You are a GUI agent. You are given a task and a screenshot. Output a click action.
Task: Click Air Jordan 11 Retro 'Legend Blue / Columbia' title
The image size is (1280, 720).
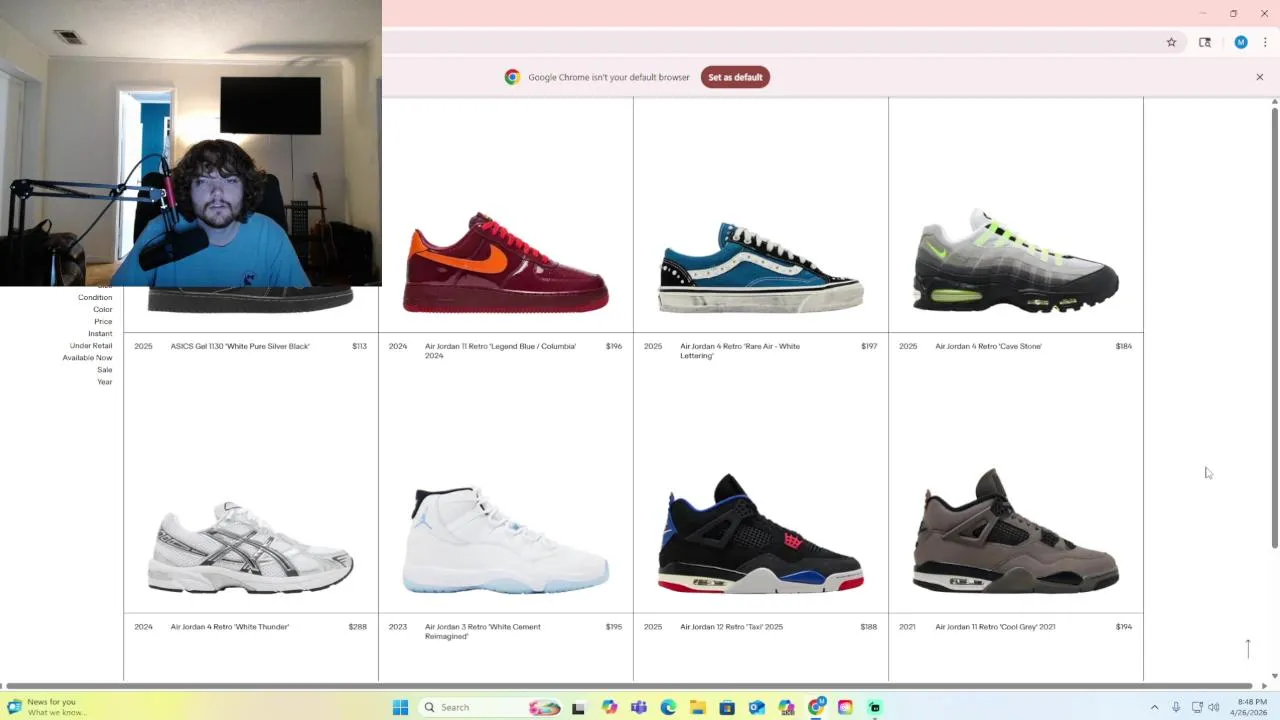tap(500, 351)
